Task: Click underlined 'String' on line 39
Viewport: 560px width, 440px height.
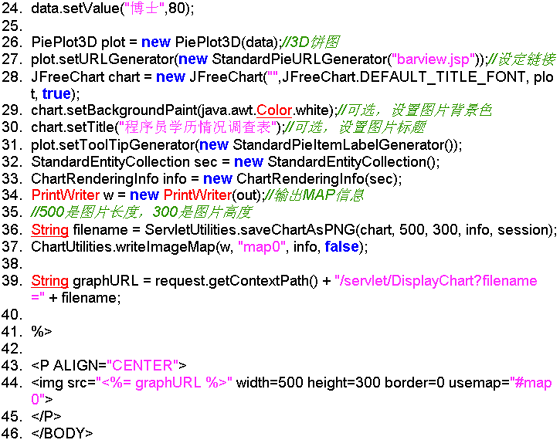Action: 50,281
